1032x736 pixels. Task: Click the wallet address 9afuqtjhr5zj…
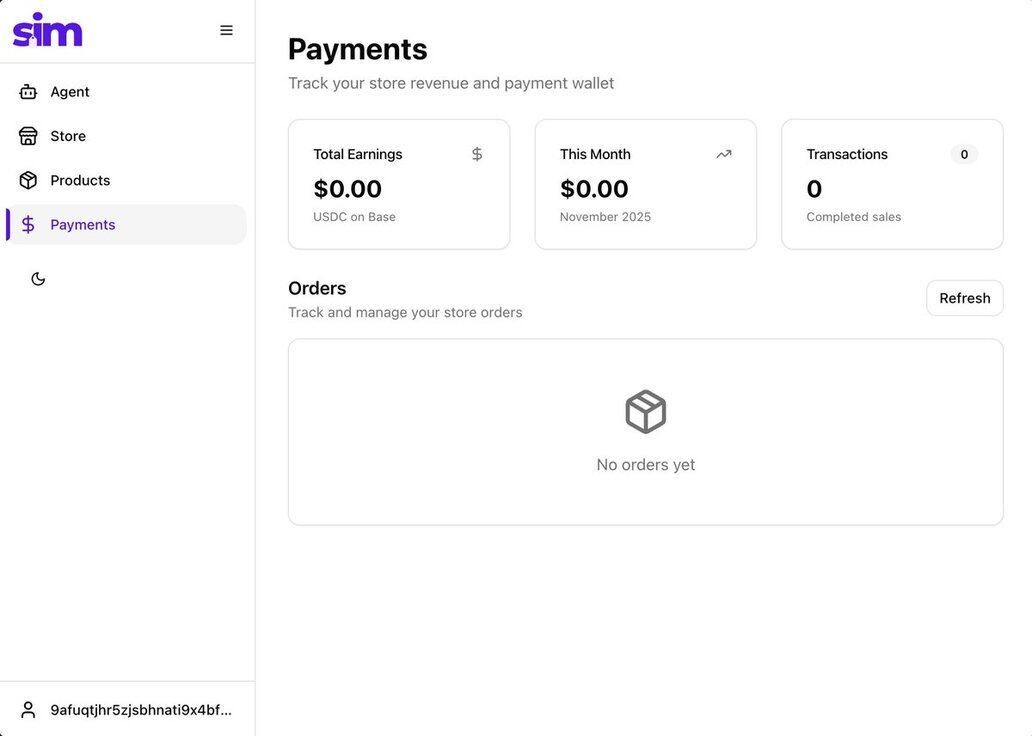point(141,710)
